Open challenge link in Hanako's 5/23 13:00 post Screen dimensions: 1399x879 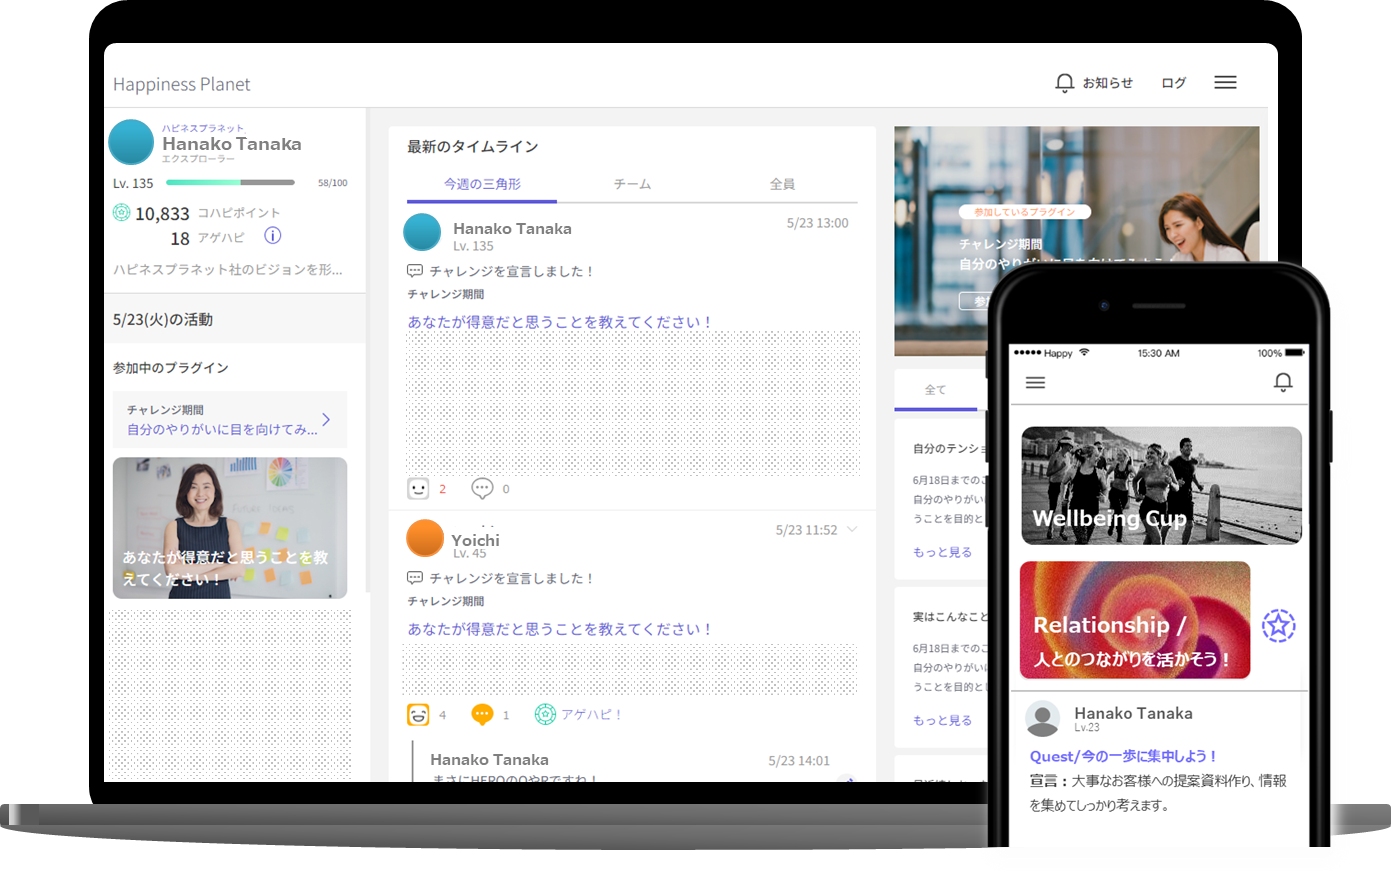(559, 322)
